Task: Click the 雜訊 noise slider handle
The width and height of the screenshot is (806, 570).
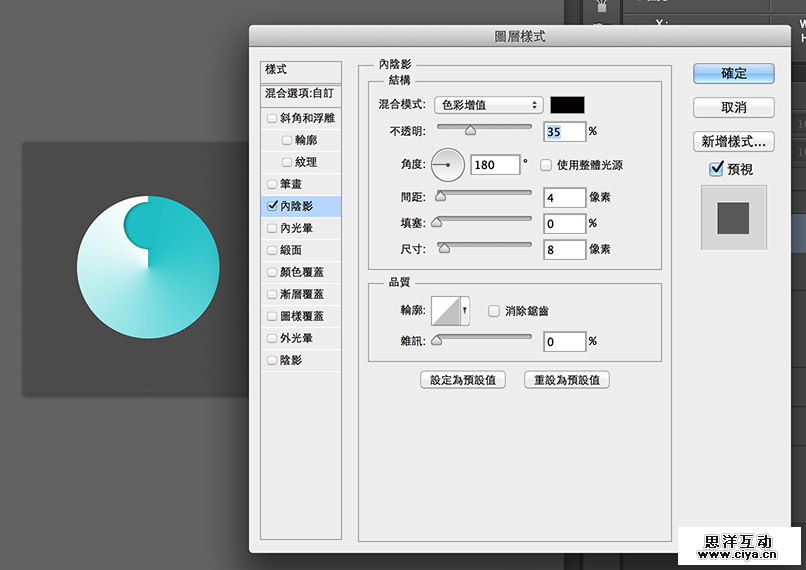Action: tap(436, 340)
